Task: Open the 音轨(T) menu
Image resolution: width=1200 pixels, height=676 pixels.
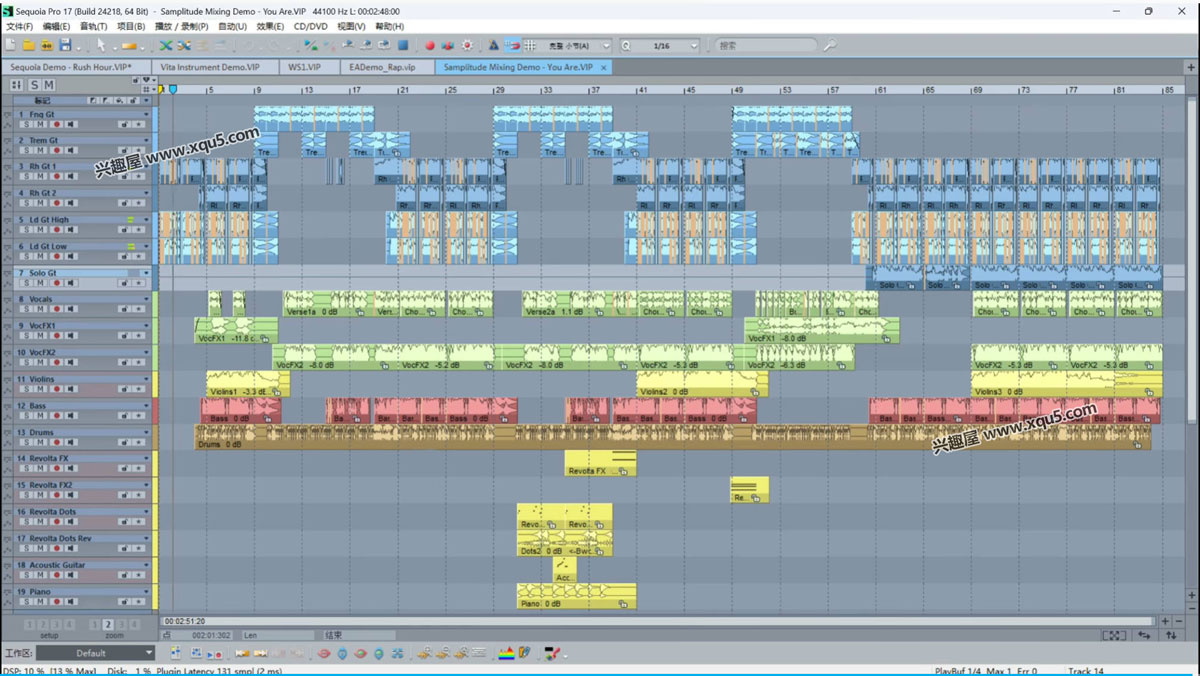Action: [x=93, y=26]
